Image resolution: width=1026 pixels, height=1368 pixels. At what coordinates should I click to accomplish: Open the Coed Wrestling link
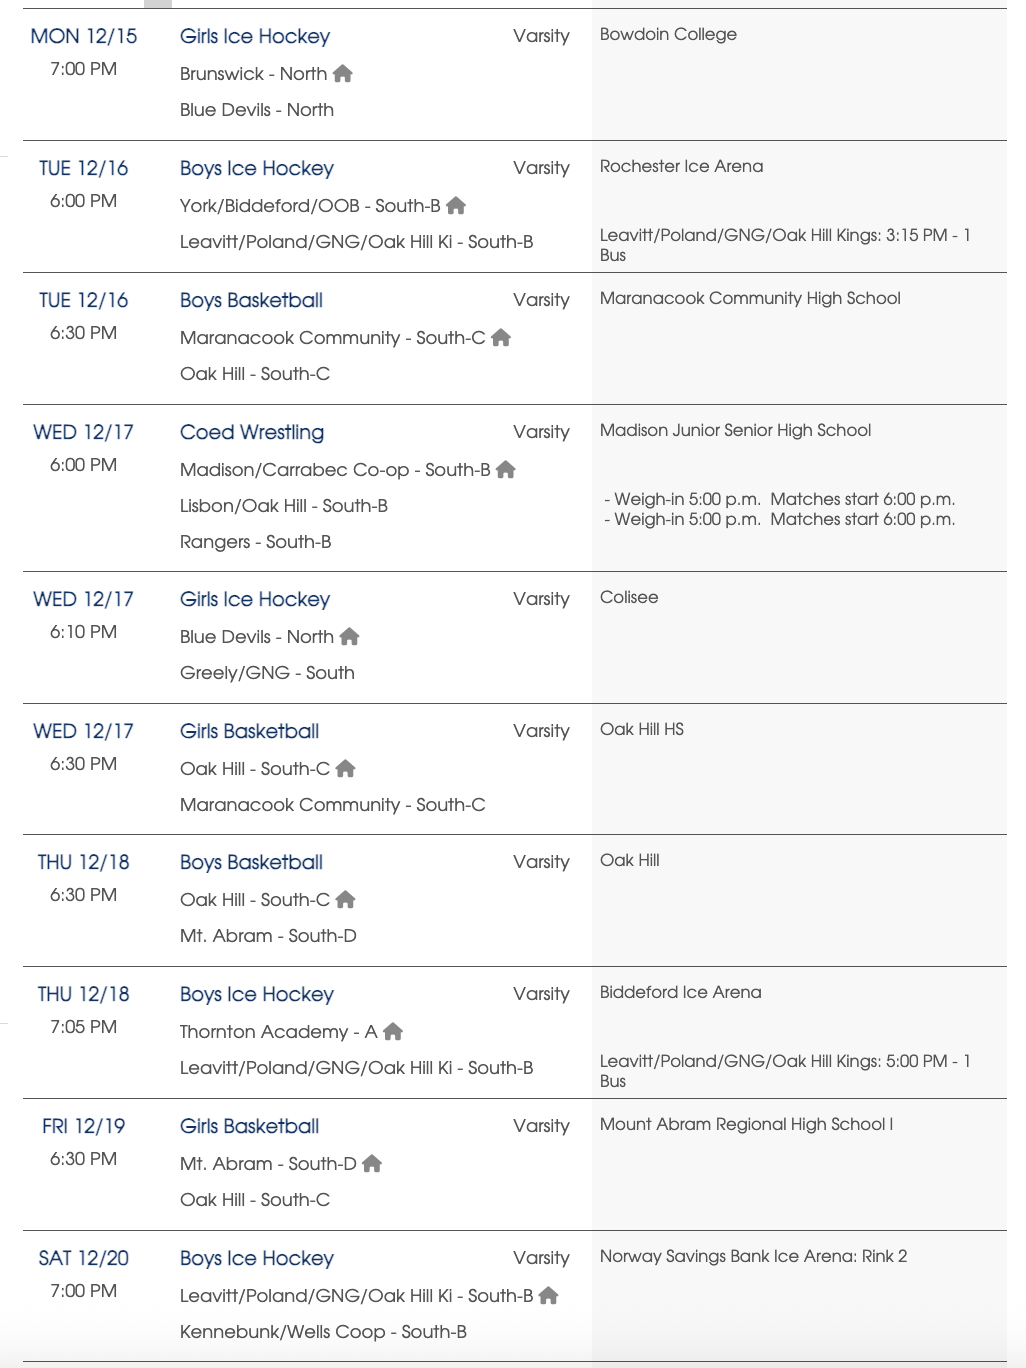click(252, 433)
